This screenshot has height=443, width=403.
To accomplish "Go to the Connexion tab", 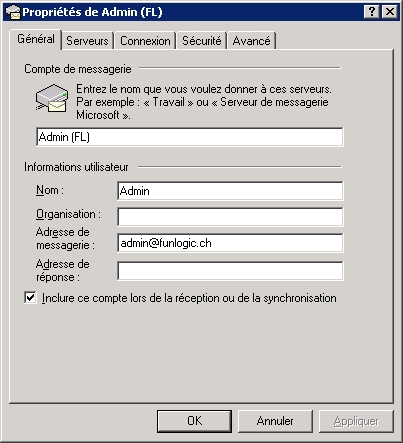I will pyautogui.click(x=145, y=41).
